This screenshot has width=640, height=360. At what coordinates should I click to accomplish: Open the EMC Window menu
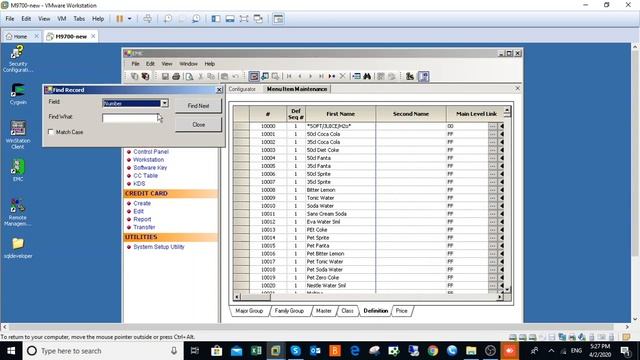[x=188, y=64]
